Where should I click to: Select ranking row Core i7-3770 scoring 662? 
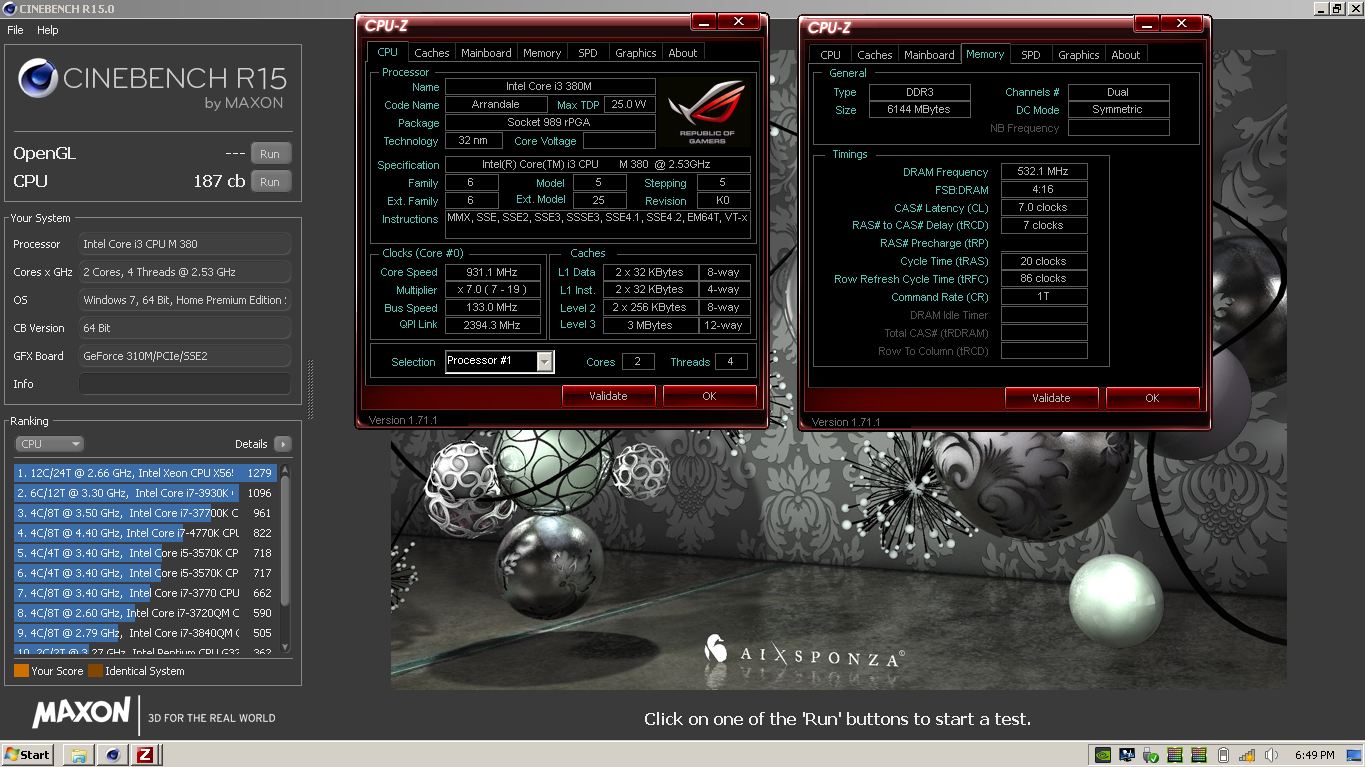145,593
